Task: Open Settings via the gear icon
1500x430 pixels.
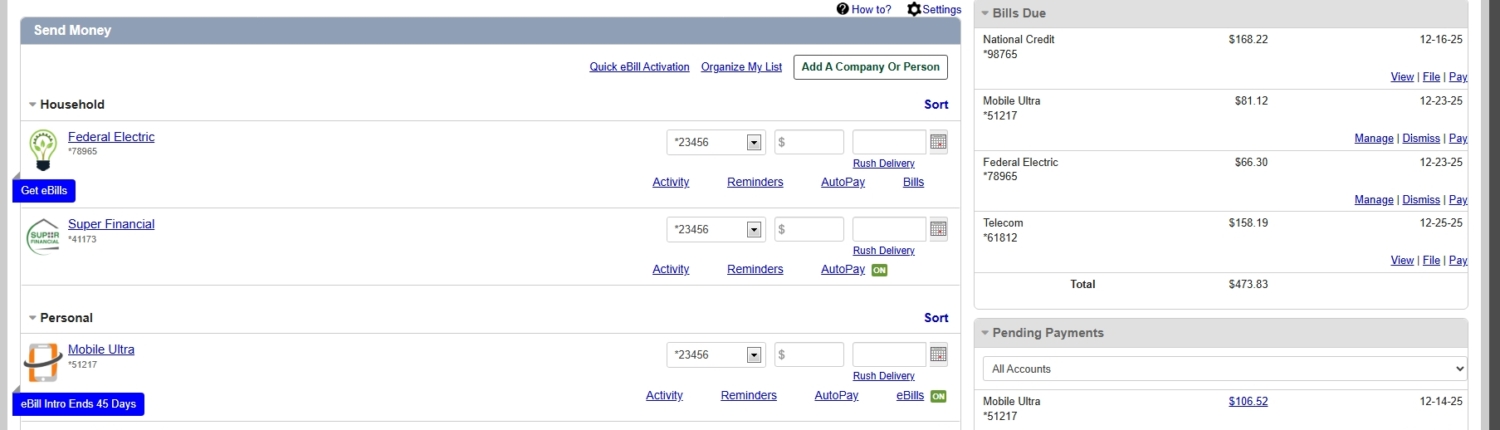Action: [914, 9]
